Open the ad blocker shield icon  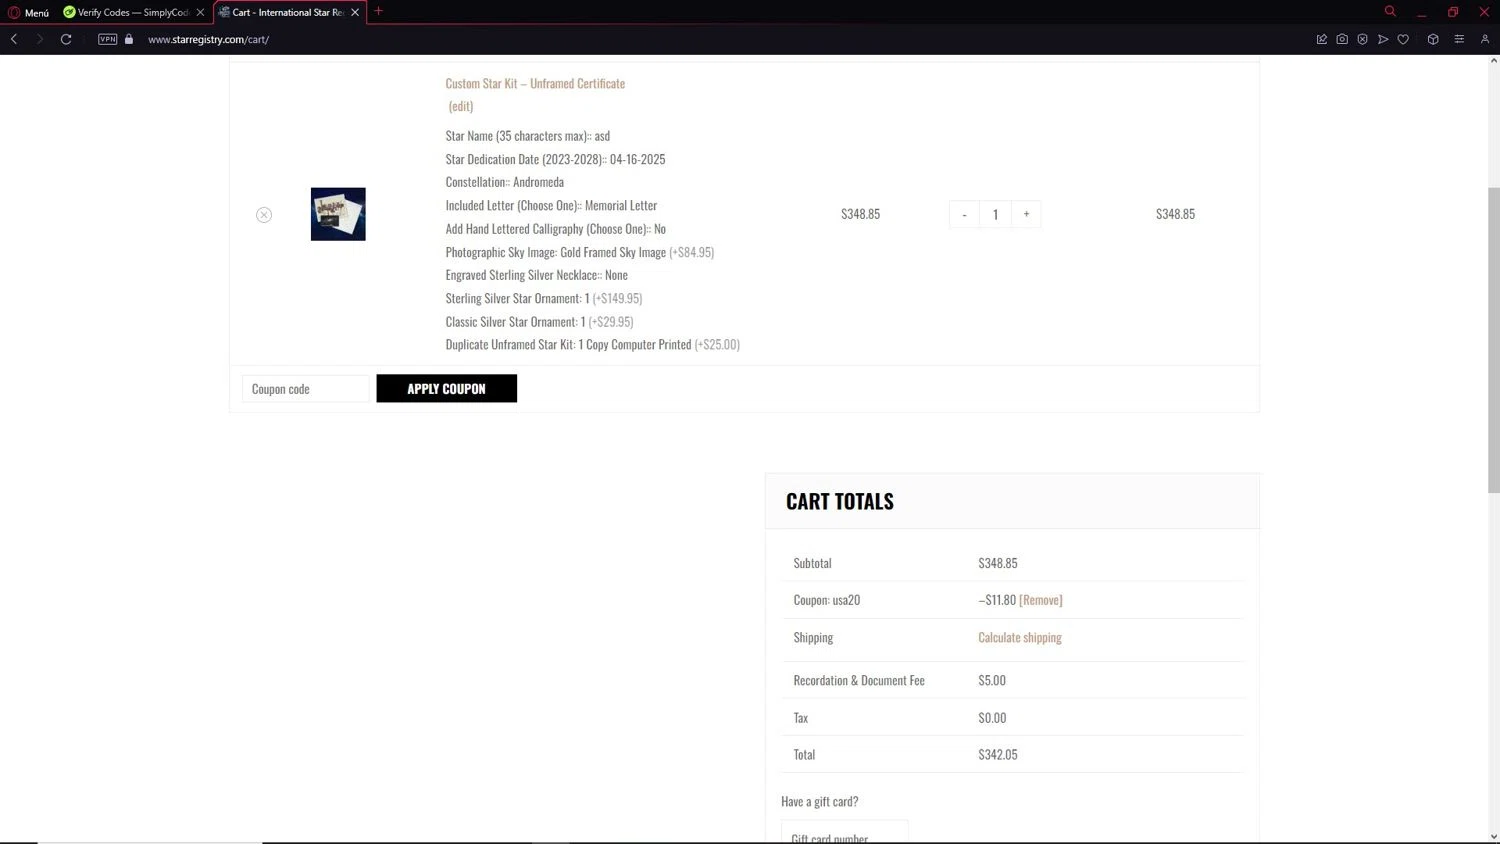pos(1362,39)
